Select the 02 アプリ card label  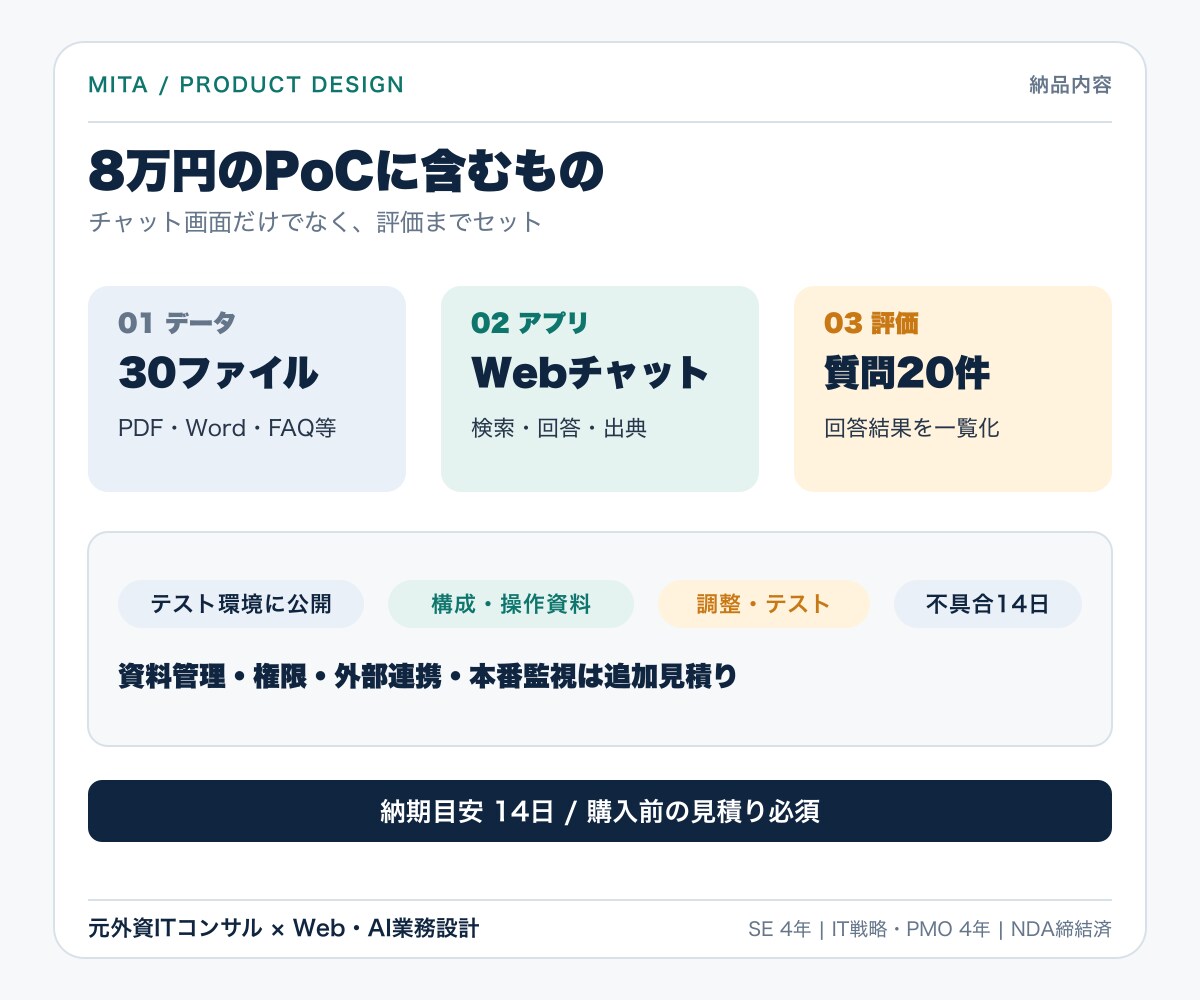(x=530, y=323)
